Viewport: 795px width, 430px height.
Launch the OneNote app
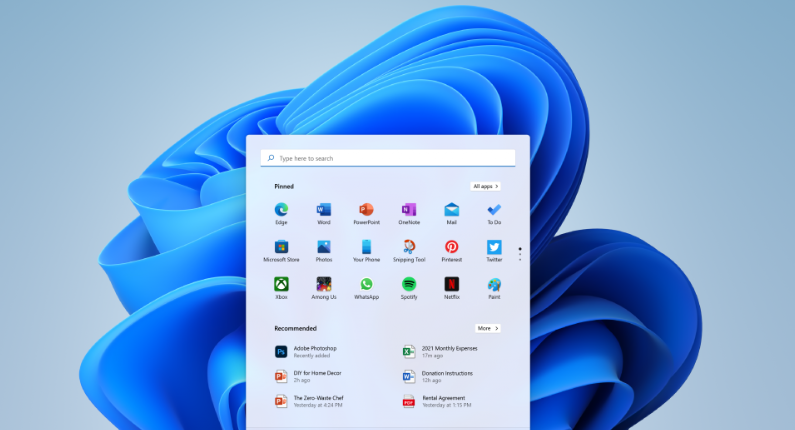click(409, 210)
